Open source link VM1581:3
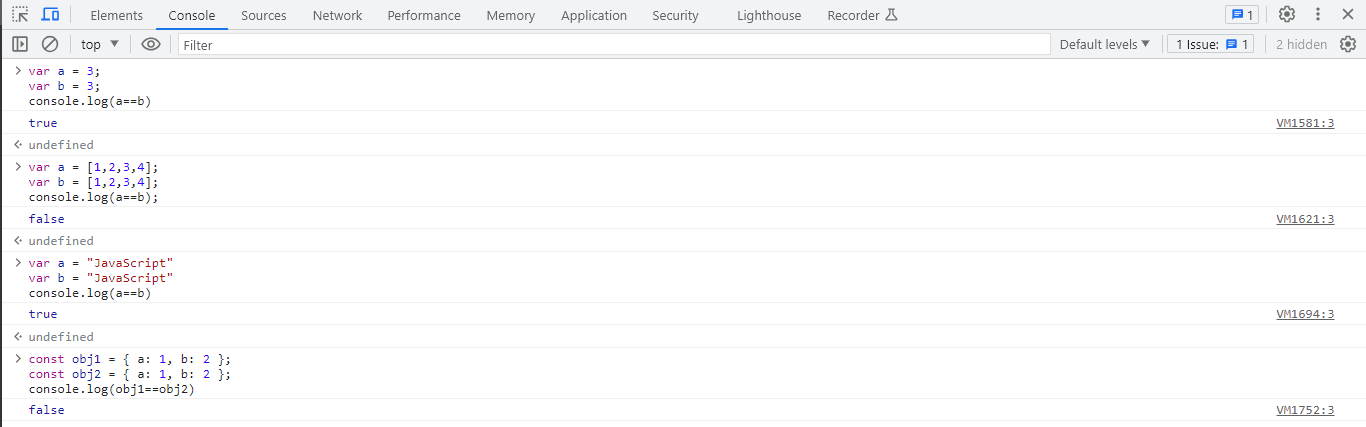This screenshot has width=1366, height=427. pos(1305,123)
